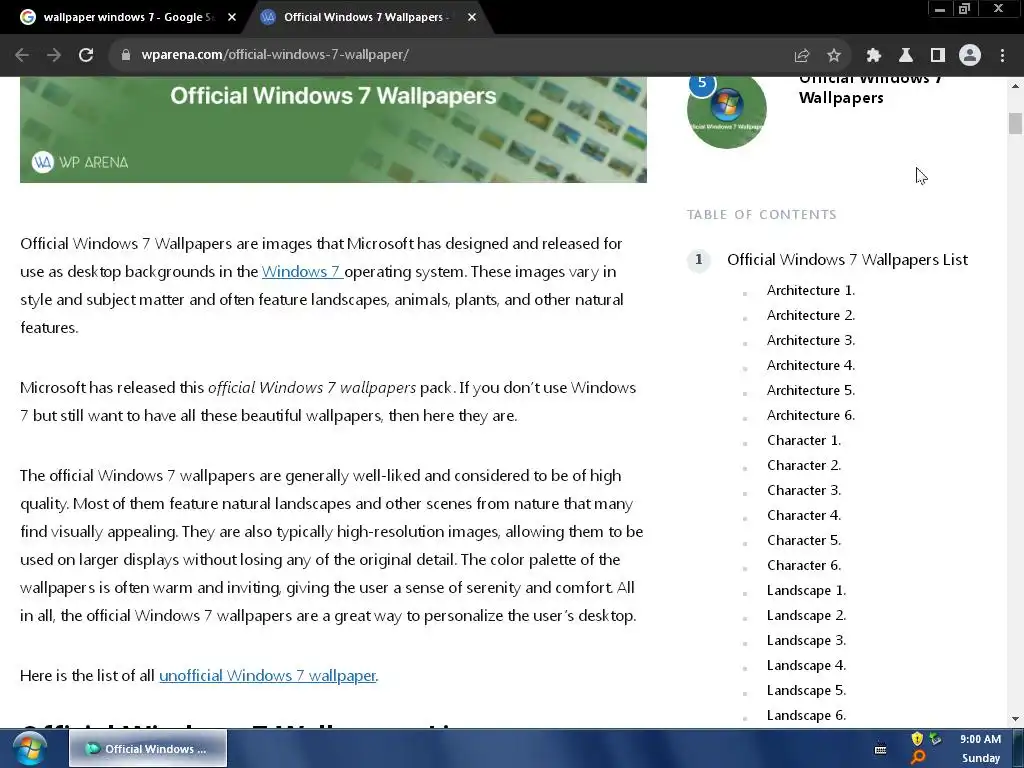The height and width of the screenshot is (768, 1024).
Task: Reload the wparena page
Action: pyautogui.click(x=86, y=55)
